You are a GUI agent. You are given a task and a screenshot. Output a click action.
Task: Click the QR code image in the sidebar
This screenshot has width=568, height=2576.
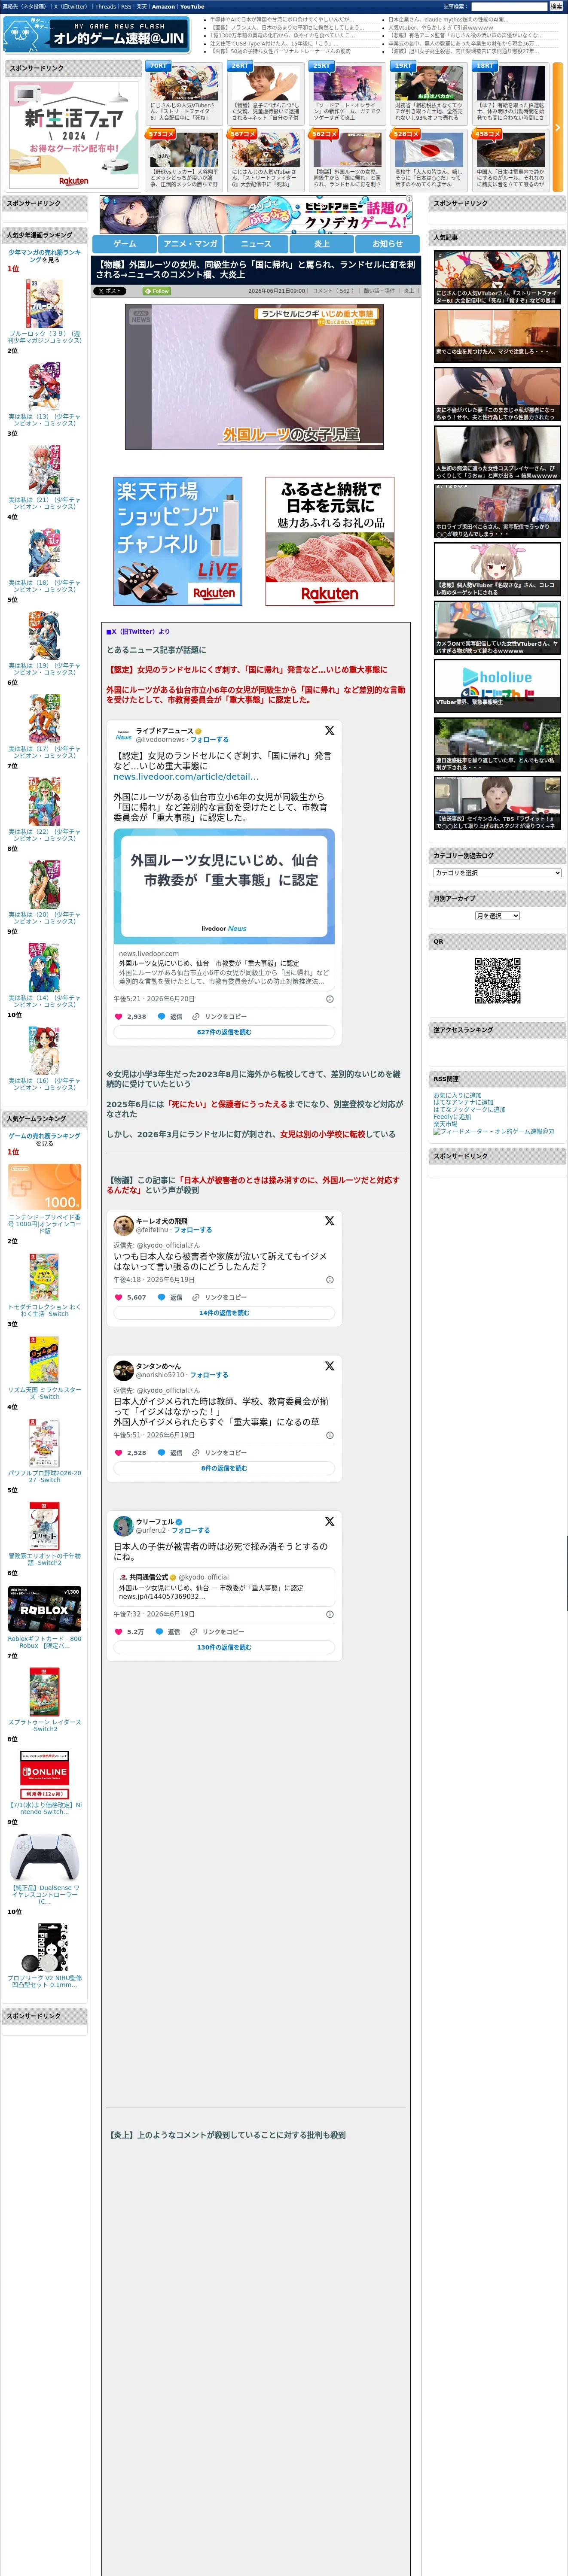click(x=497, y=981)
